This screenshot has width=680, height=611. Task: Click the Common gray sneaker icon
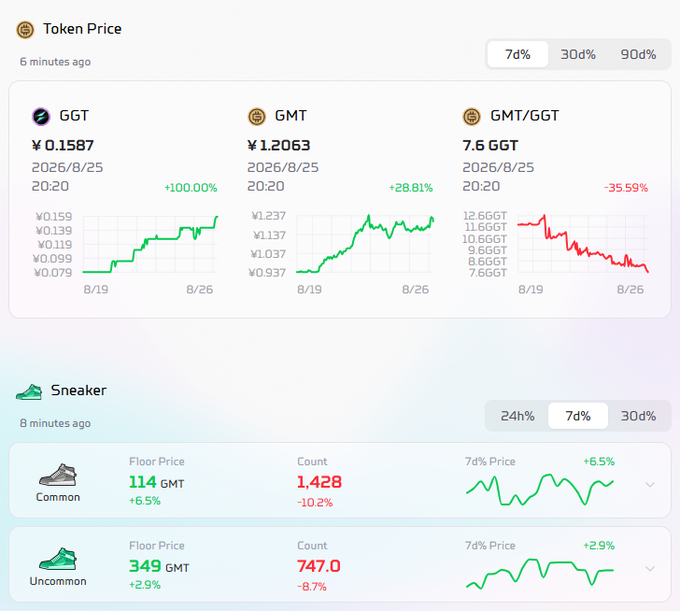pyautogui.click(x=58, y=475)
